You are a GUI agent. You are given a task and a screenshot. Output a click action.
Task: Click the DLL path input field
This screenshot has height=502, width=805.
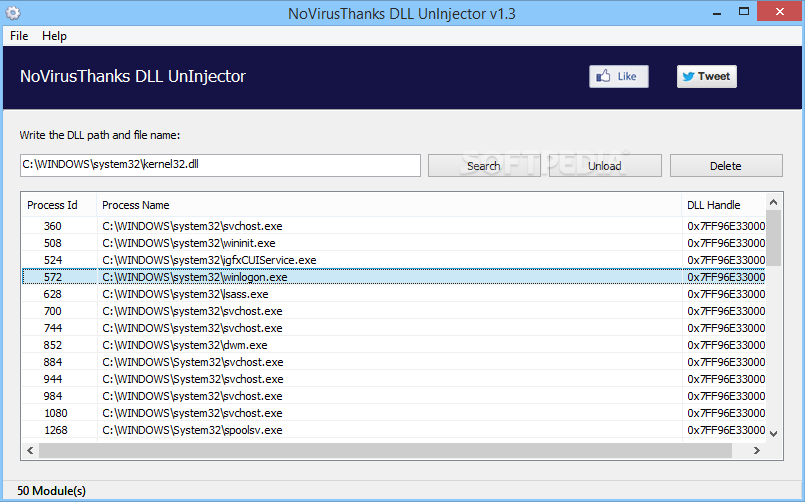220,165
